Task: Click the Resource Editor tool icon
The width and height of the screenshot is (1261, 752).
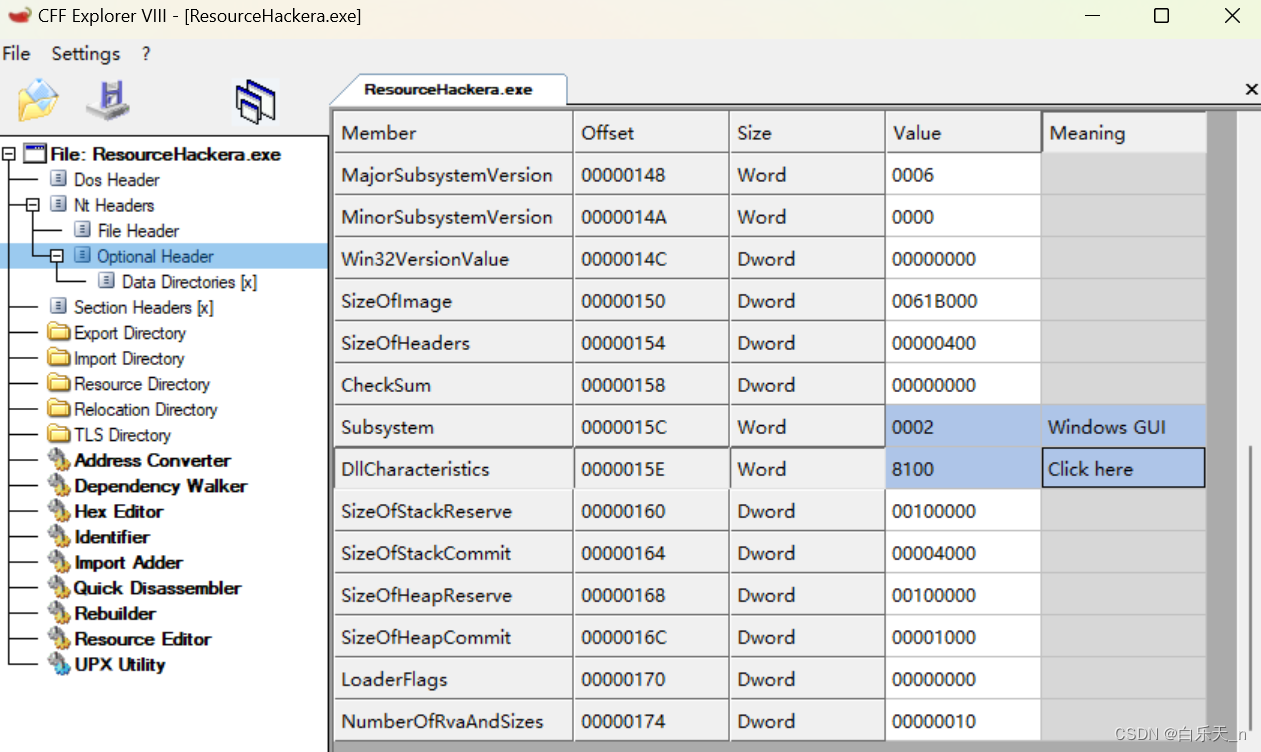Action: point(59,639)
